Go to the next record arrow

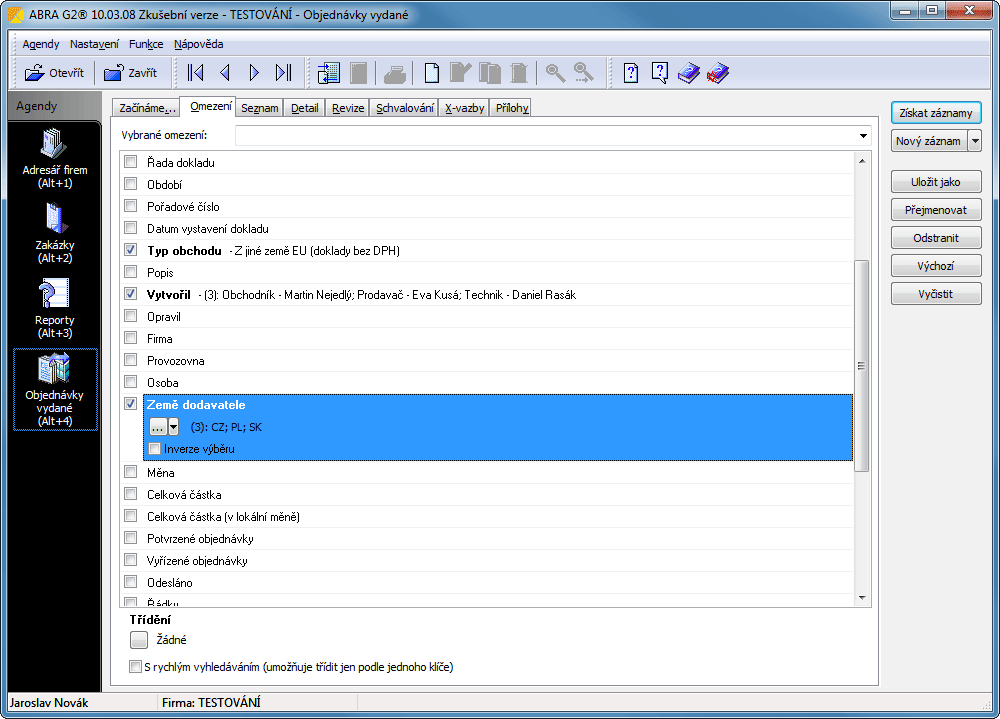[254, 72]
